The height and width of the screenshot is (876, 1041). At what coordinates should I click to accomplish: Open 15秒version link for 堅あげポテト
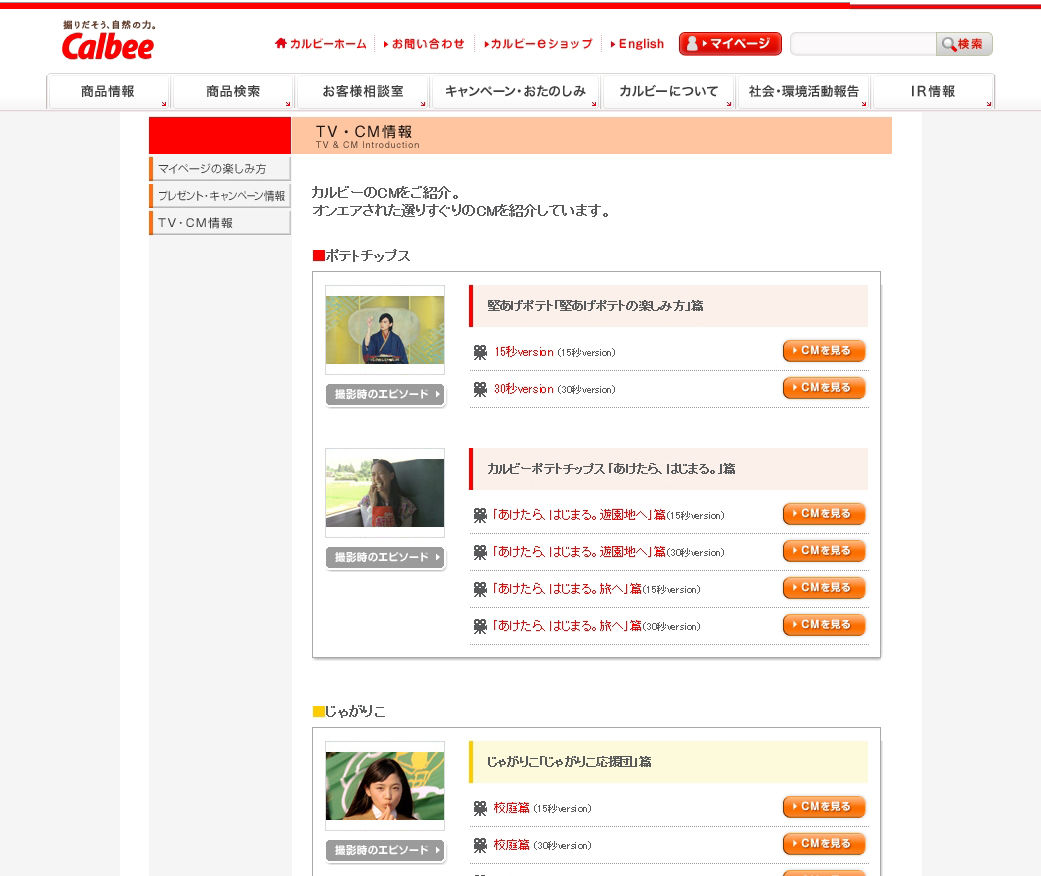523,352
